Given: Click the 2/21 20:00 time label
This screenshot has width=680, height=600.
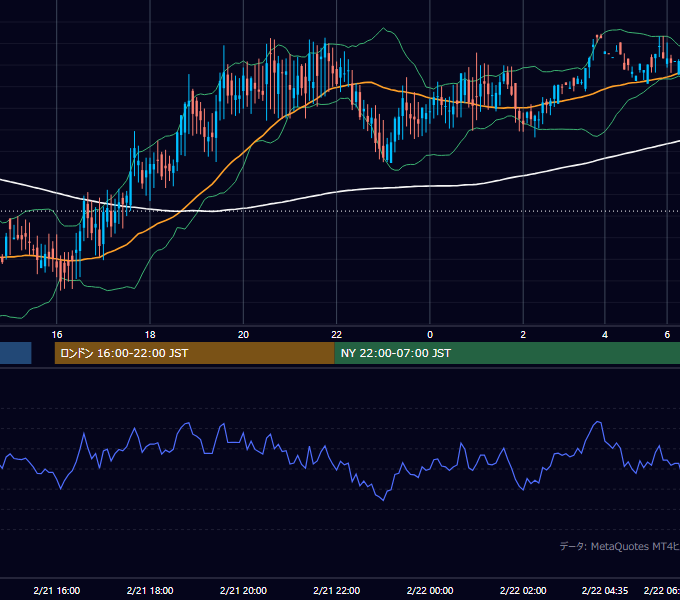Looking at the screenshot, I should [243, 590].
